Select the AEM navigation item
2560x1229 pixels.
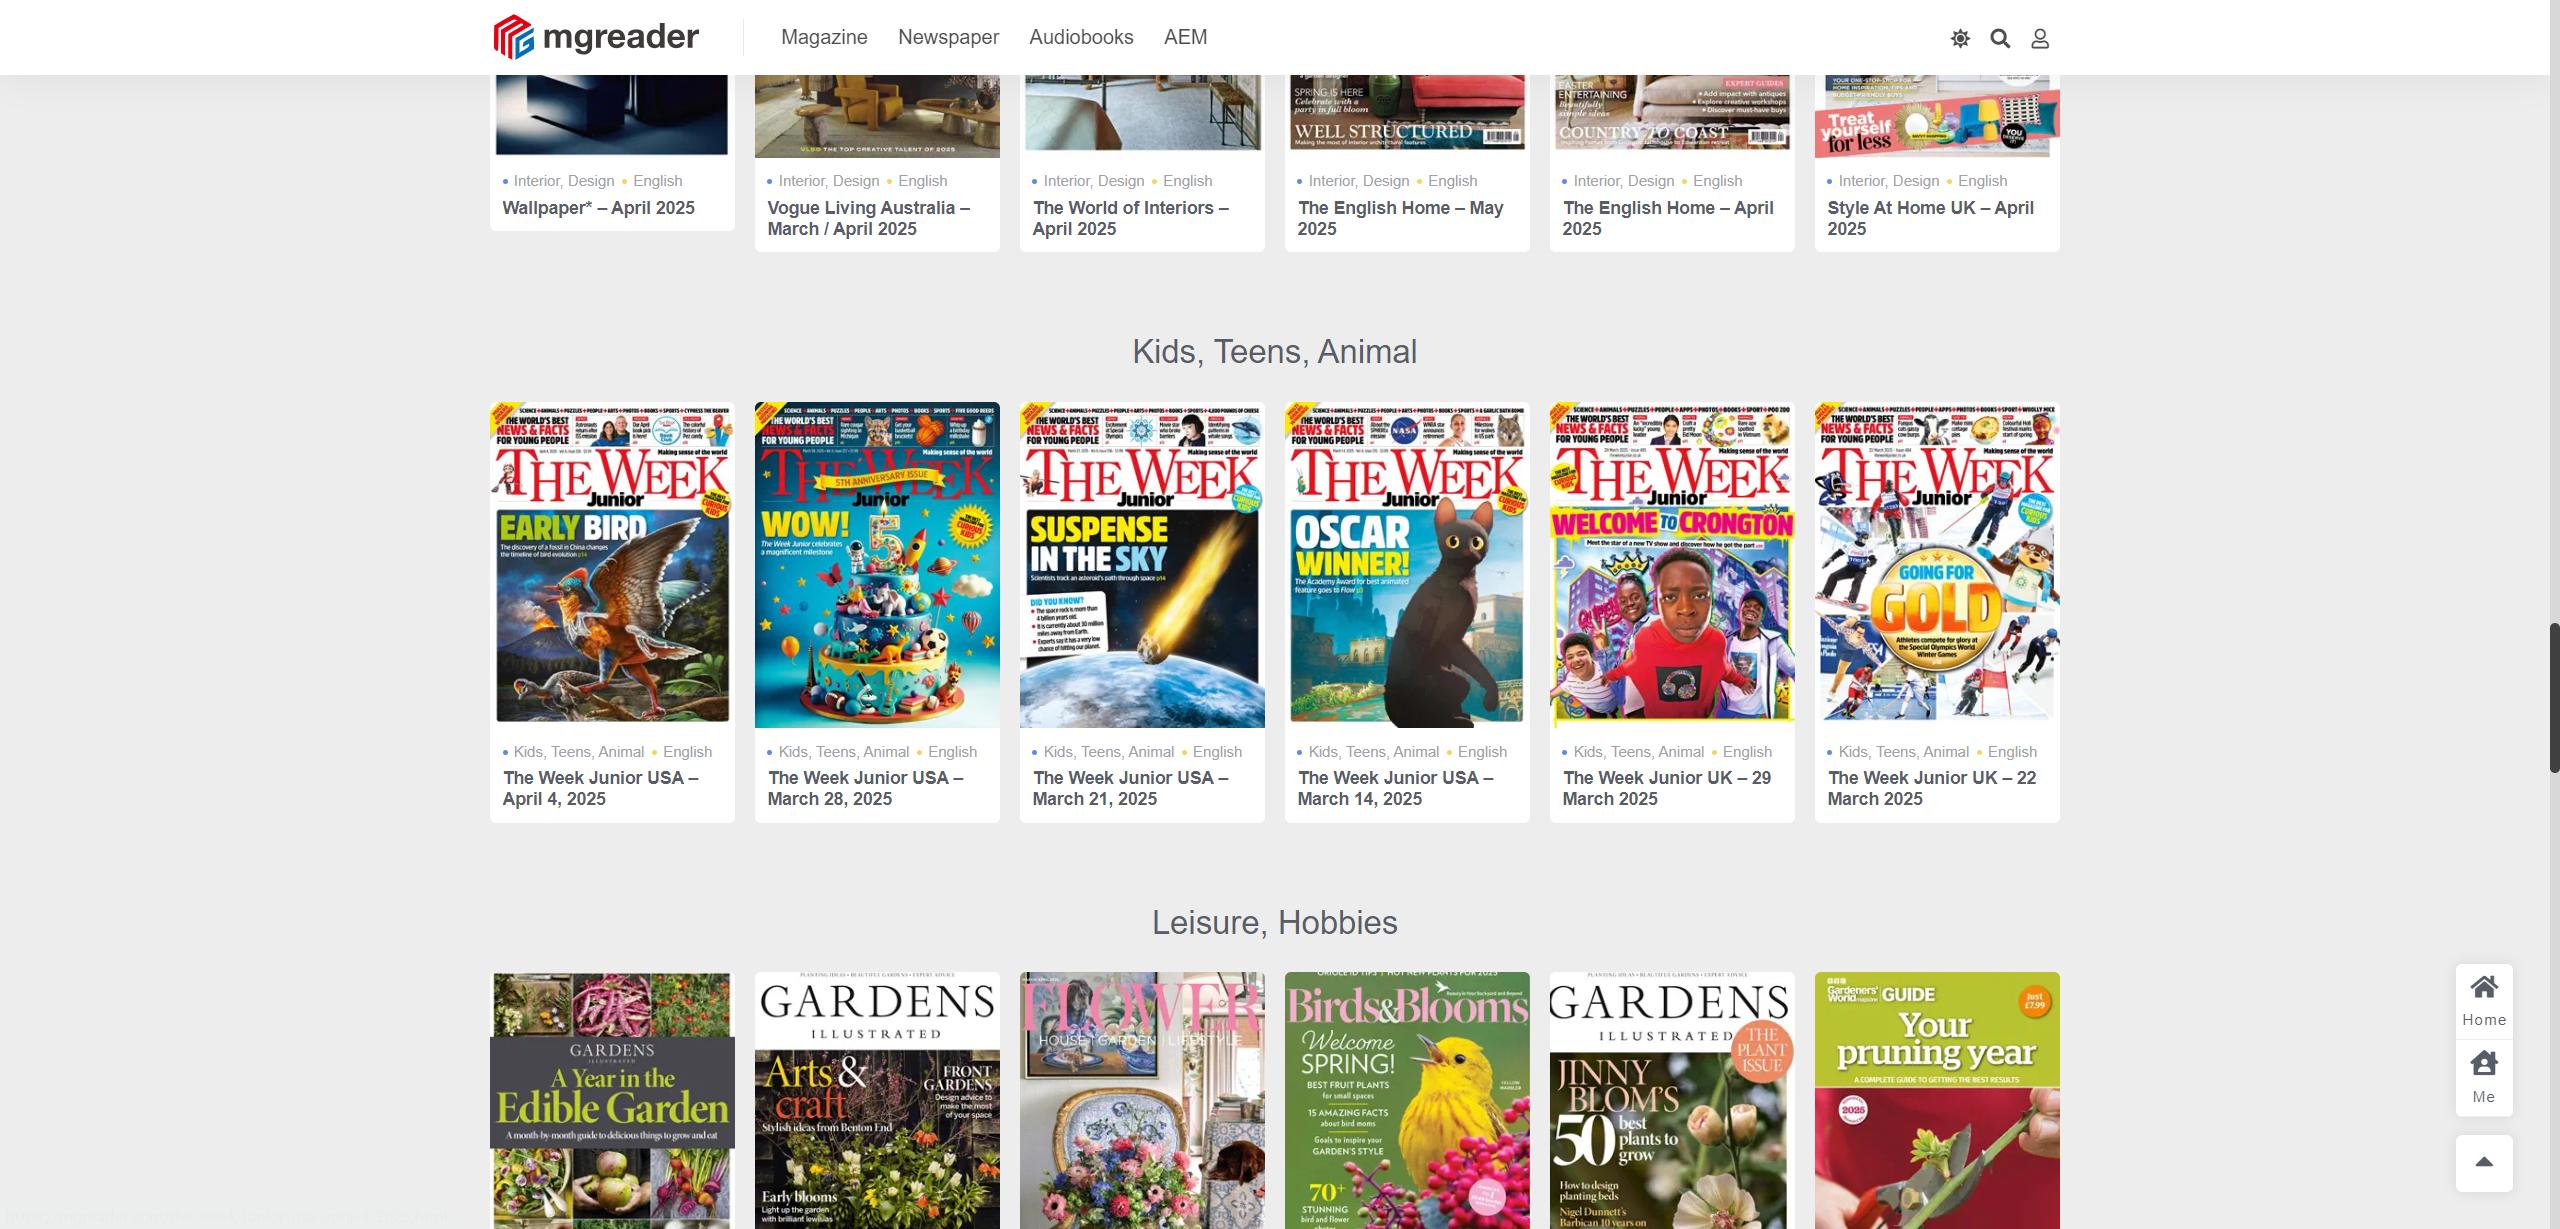pyautogui.click(x=1185, y=37)
